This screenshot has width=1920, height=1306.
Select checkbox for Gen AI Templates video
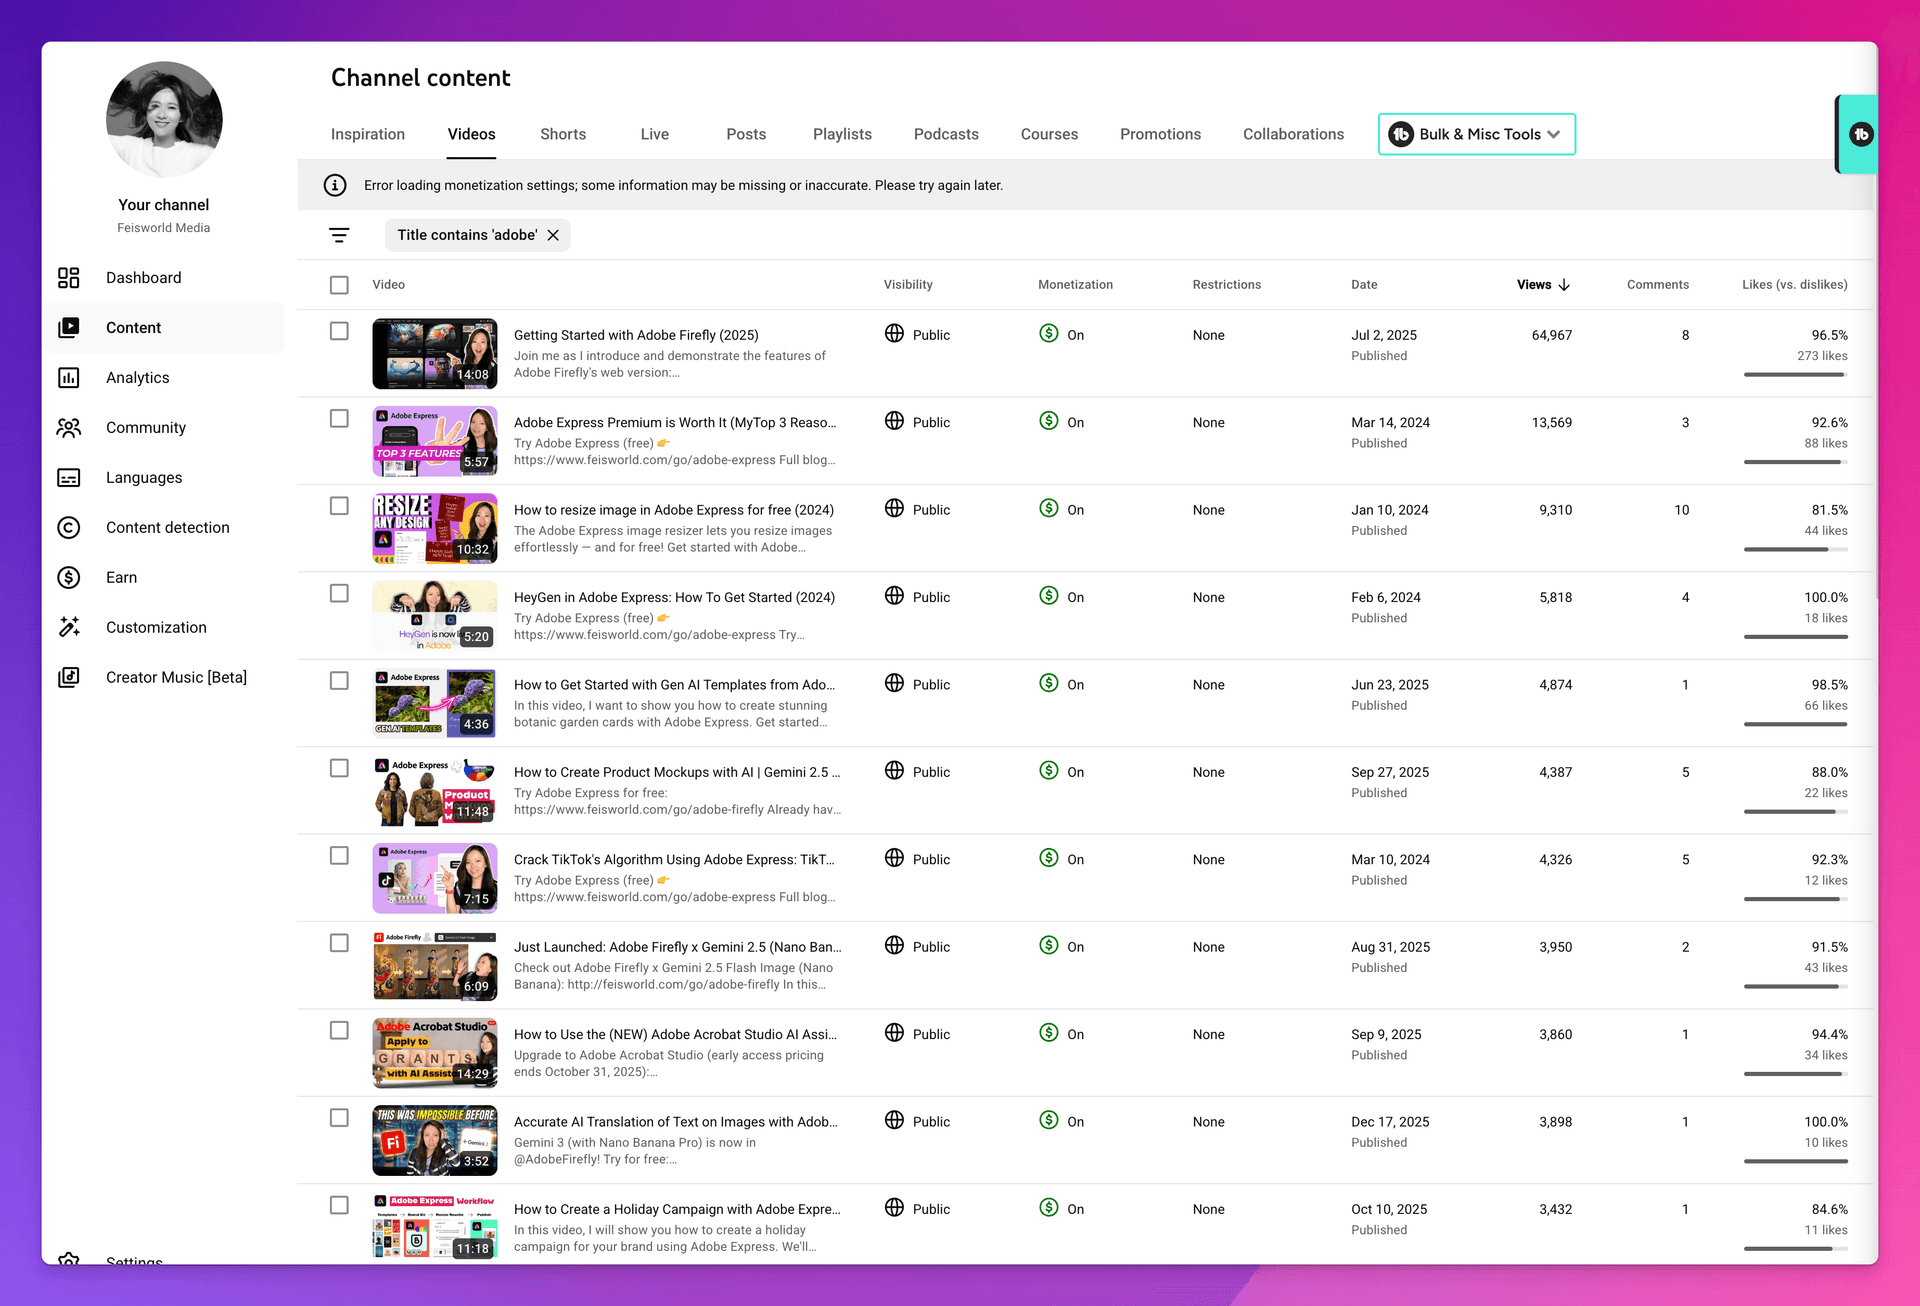click(339, 681)
